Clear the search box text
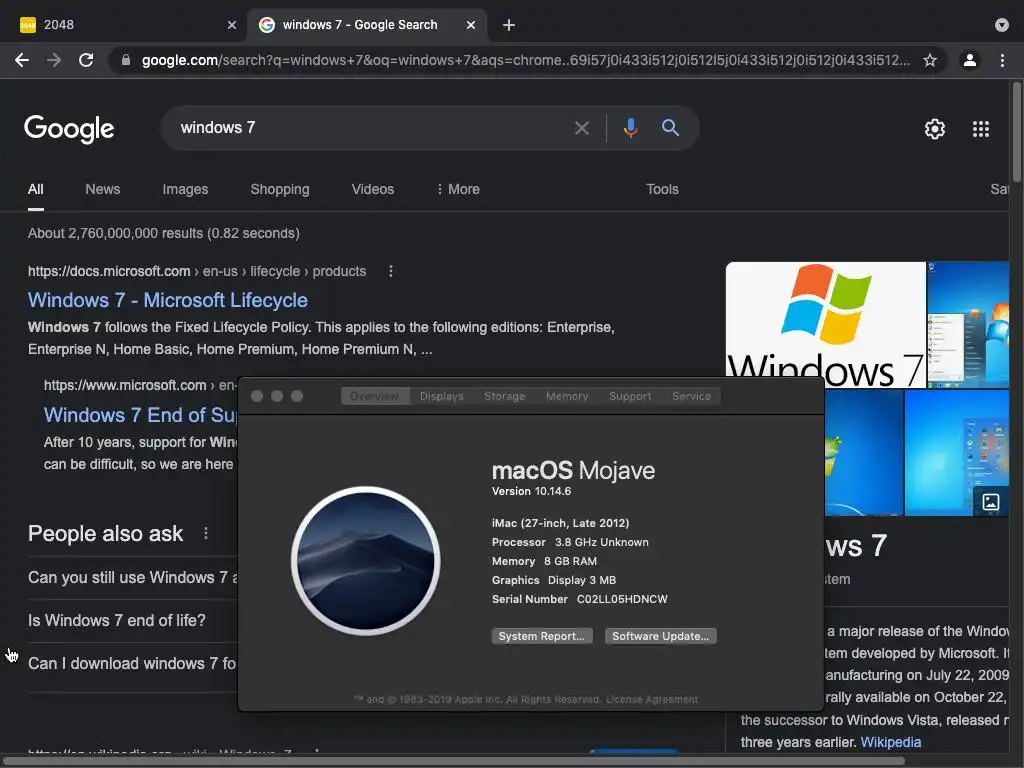Viewport: 1024px width, 768px height. tap(581, 128)
